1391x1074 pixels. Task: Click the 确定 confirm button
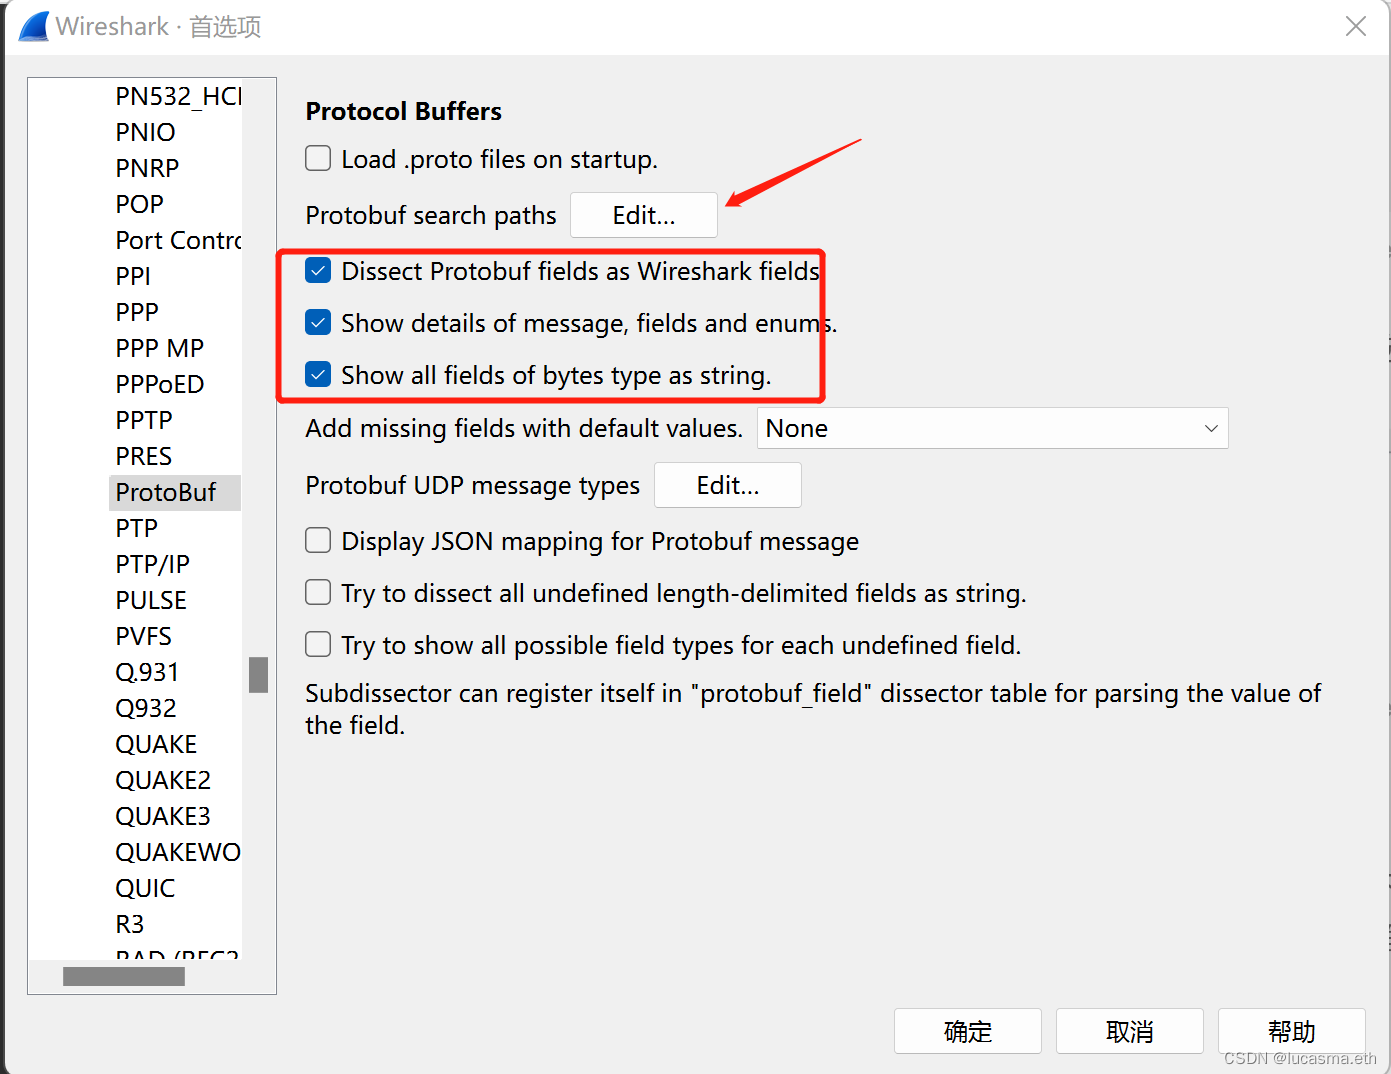pos(968,1031)
